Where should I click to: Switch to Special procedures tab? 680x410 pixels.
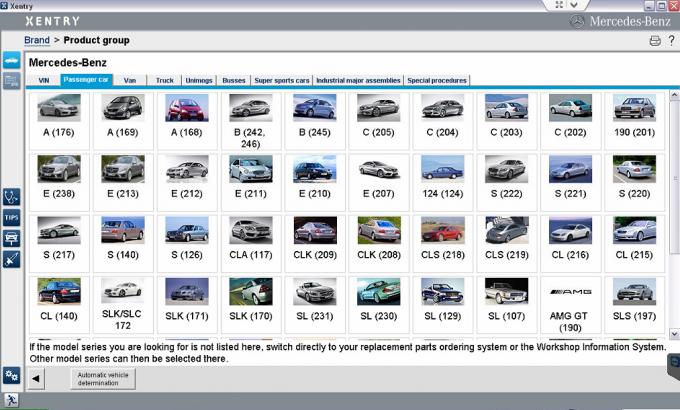pos(437,80)
